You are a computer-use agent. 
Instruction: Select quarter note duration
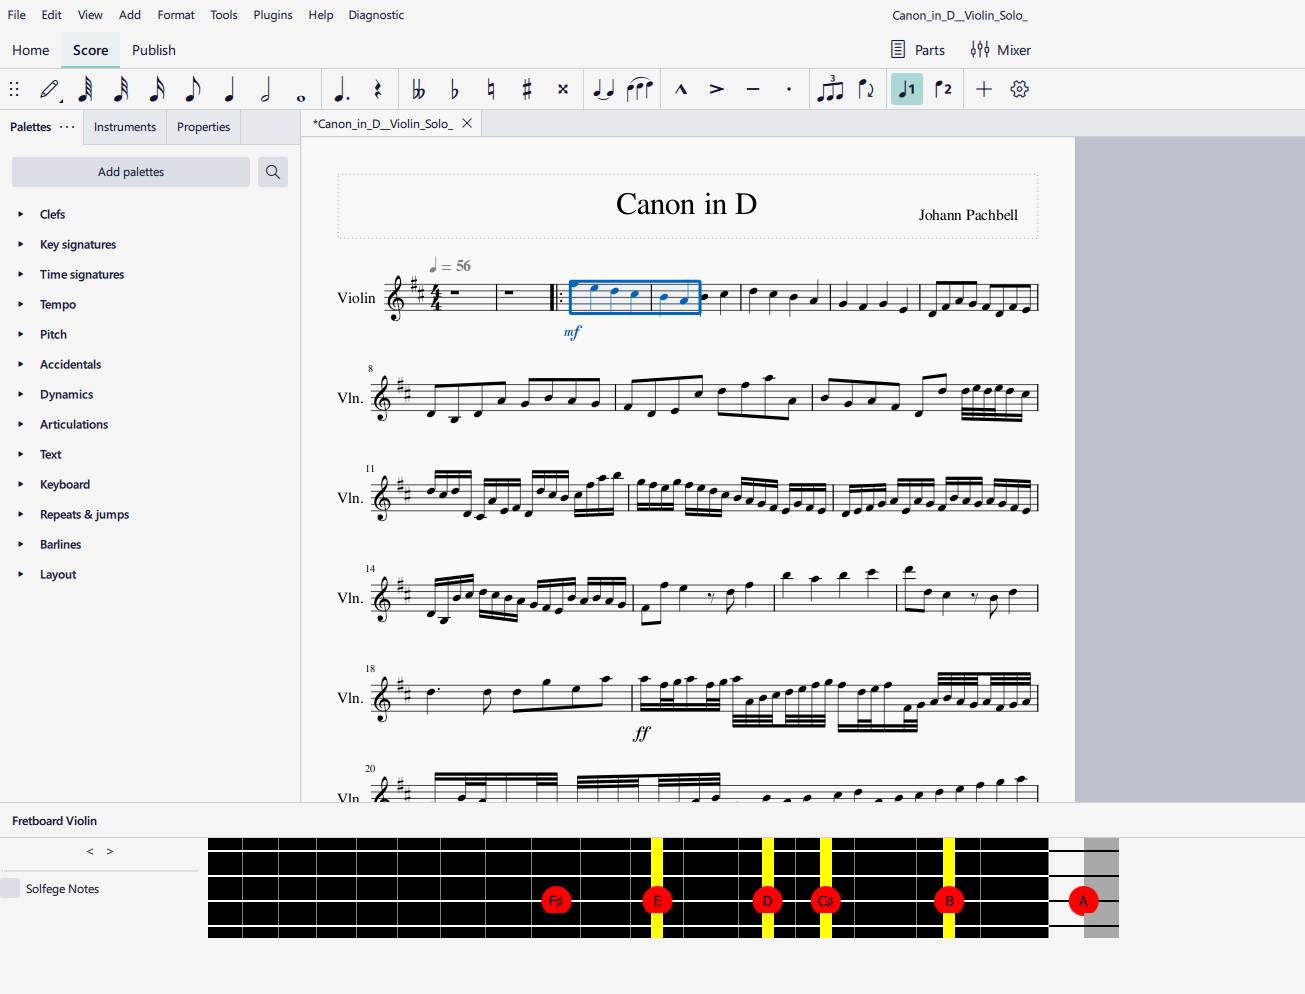[229, 89]
